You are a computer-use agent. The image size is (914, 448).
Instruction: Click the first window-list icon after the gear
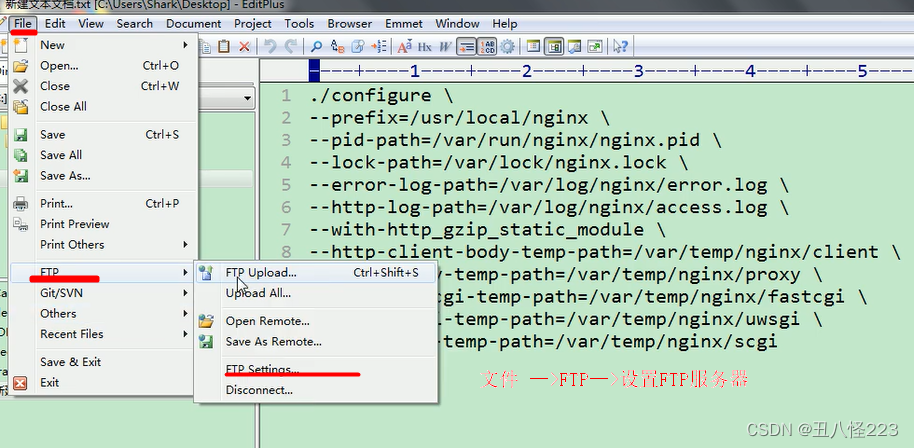533,47
